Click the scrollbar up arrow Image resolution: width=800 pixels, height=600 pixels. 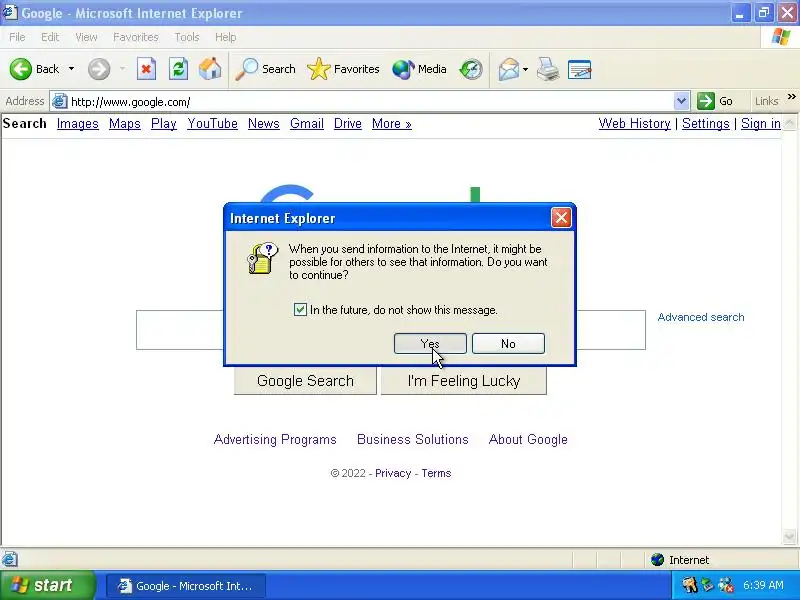tap(789, 122)
